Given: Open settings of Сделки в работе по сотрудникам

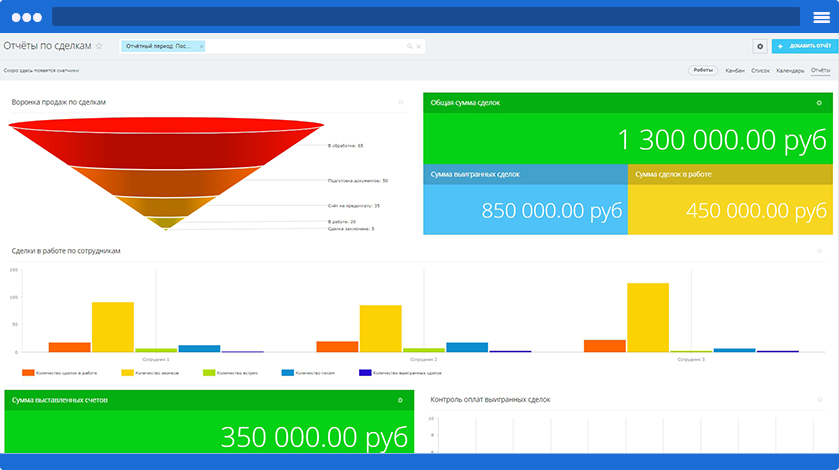Looking at the screenshot, I should (x=819, y=251).
